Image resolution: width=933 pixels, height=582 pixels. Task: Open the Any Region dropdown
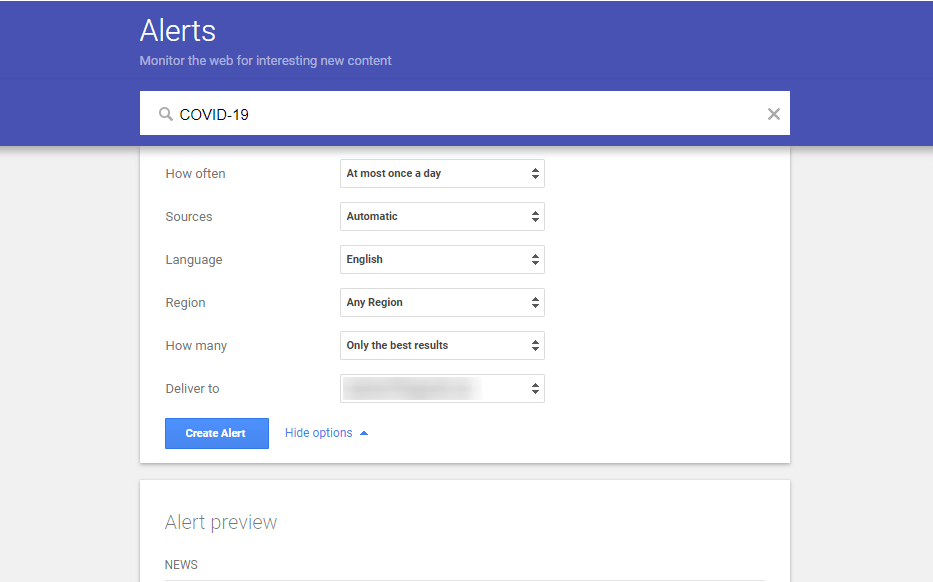pos(442,303)
